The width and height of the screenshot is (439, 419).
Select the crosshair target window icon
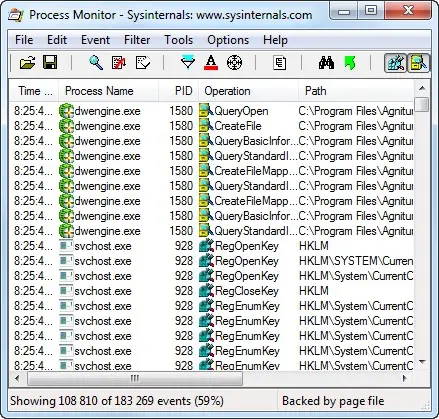234,63
